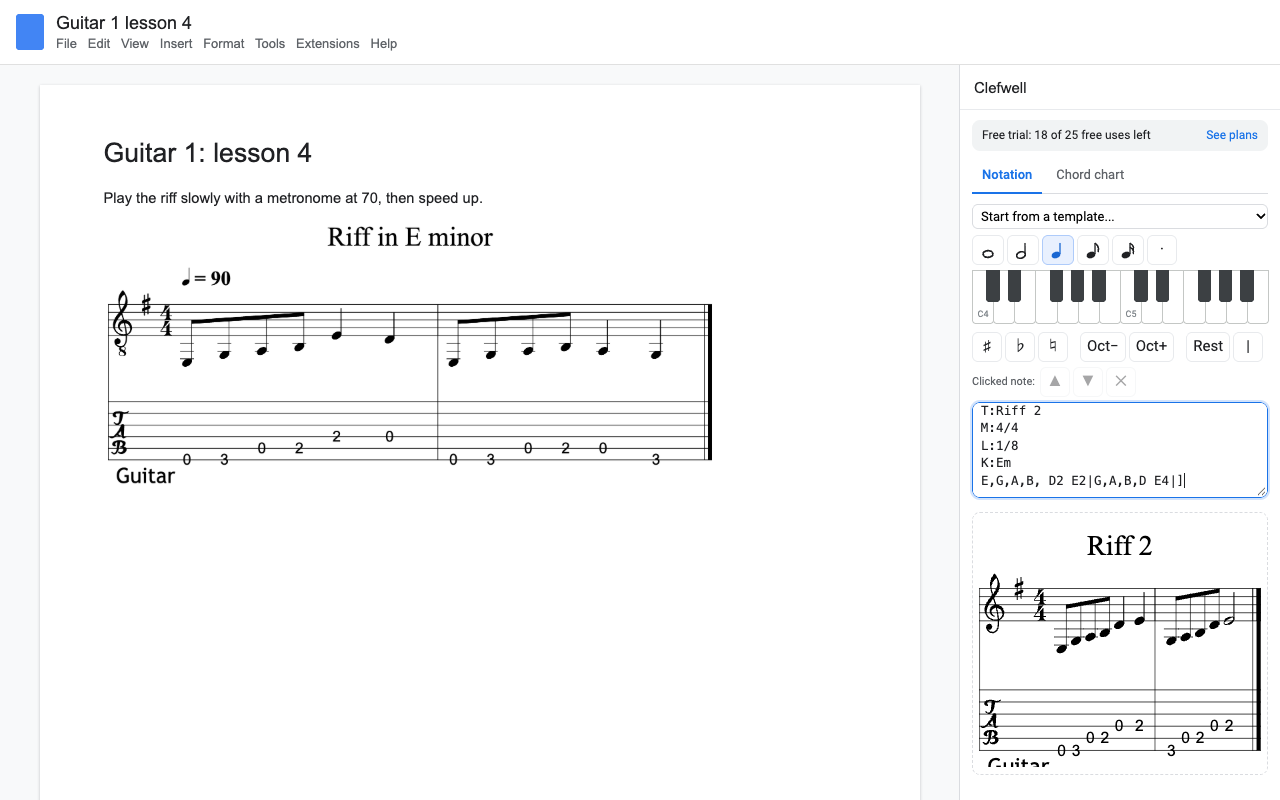Viewport: 1280px width, 800px height.
Task: Move clicked note up
Action: (x=1055, y=381)
